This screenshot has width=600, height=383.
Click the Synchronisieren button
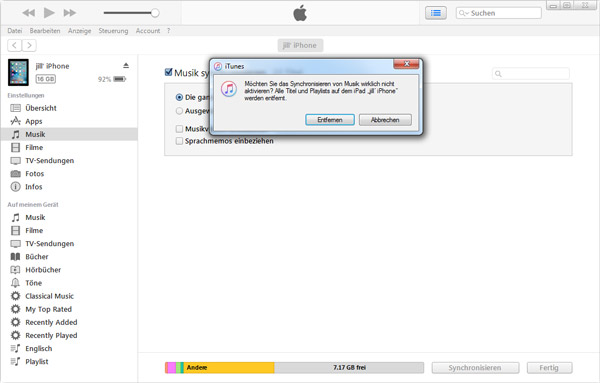[475, 368]
